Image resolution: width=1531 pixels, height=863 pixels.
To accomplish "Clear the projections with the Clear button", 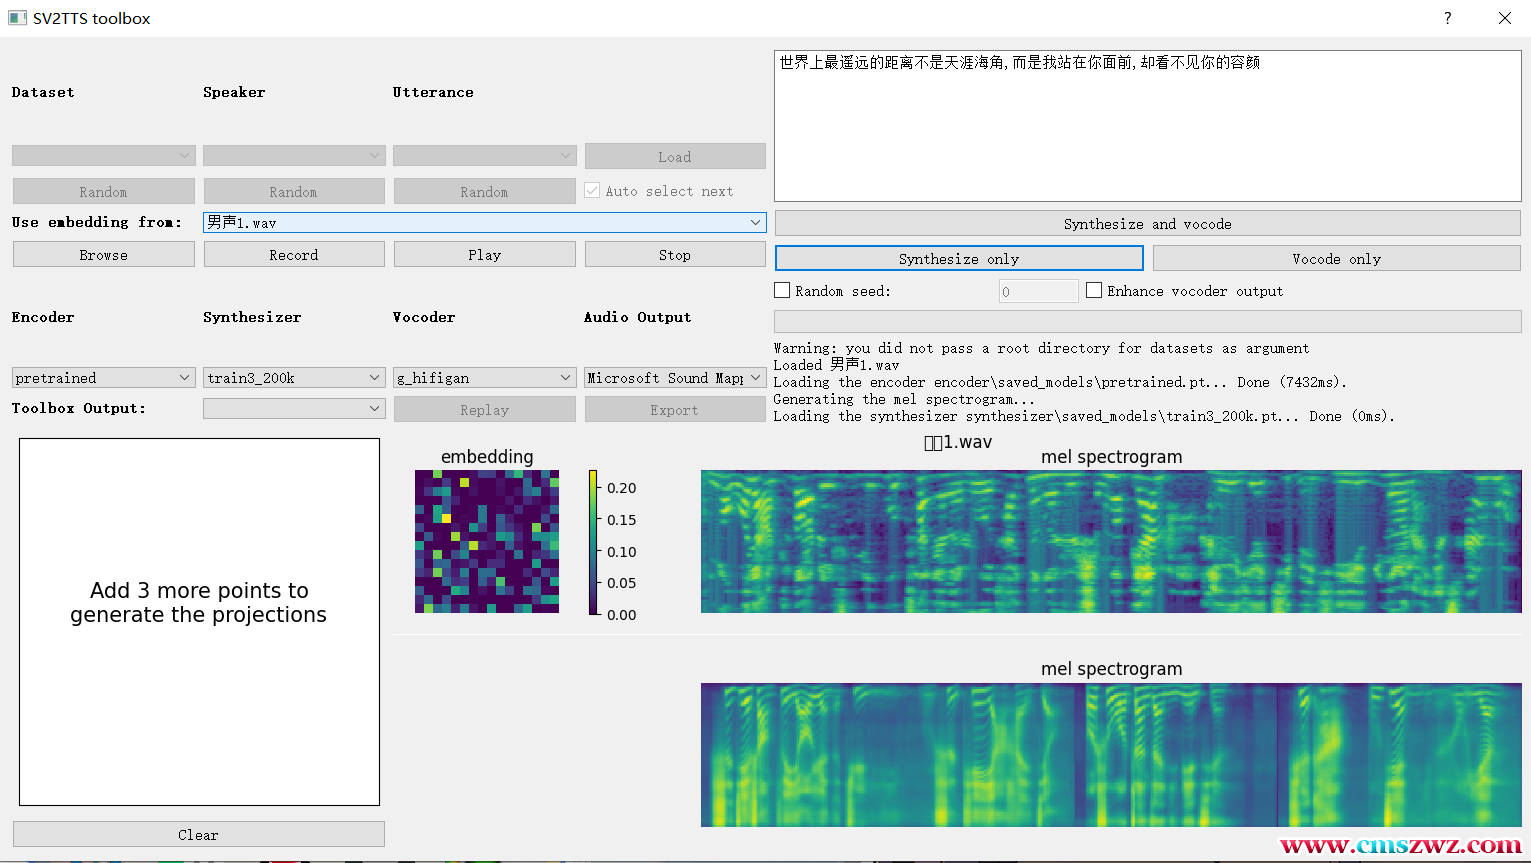I will click(198, 835).
